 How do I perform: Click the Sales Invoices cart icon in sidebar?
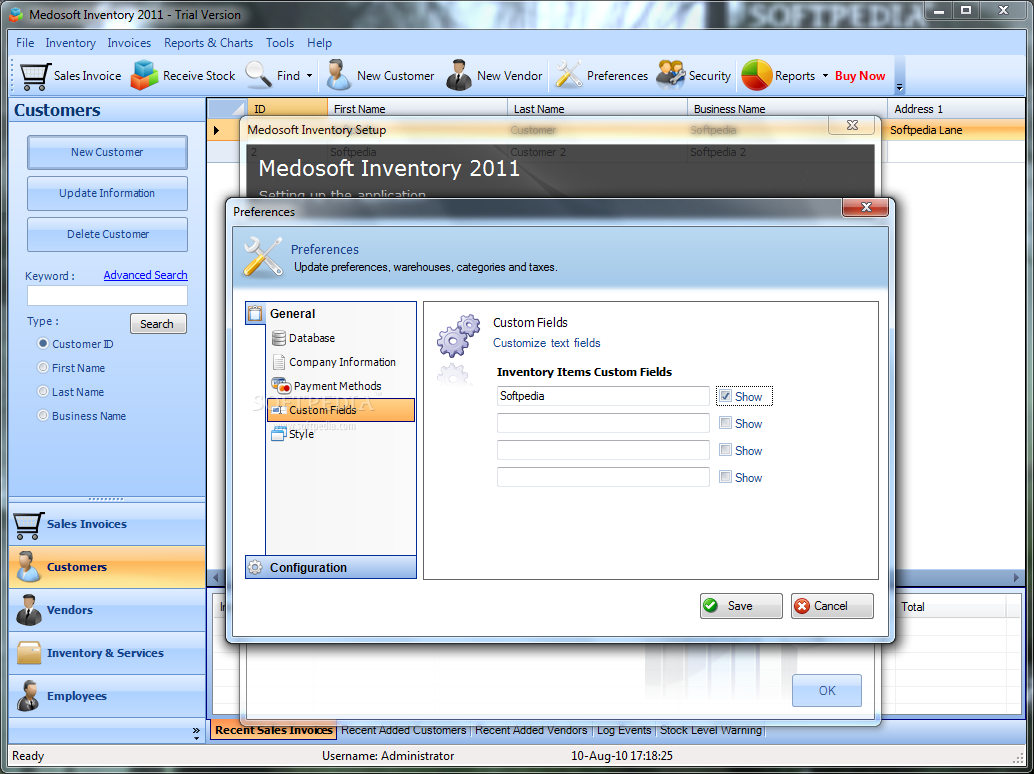28,525
